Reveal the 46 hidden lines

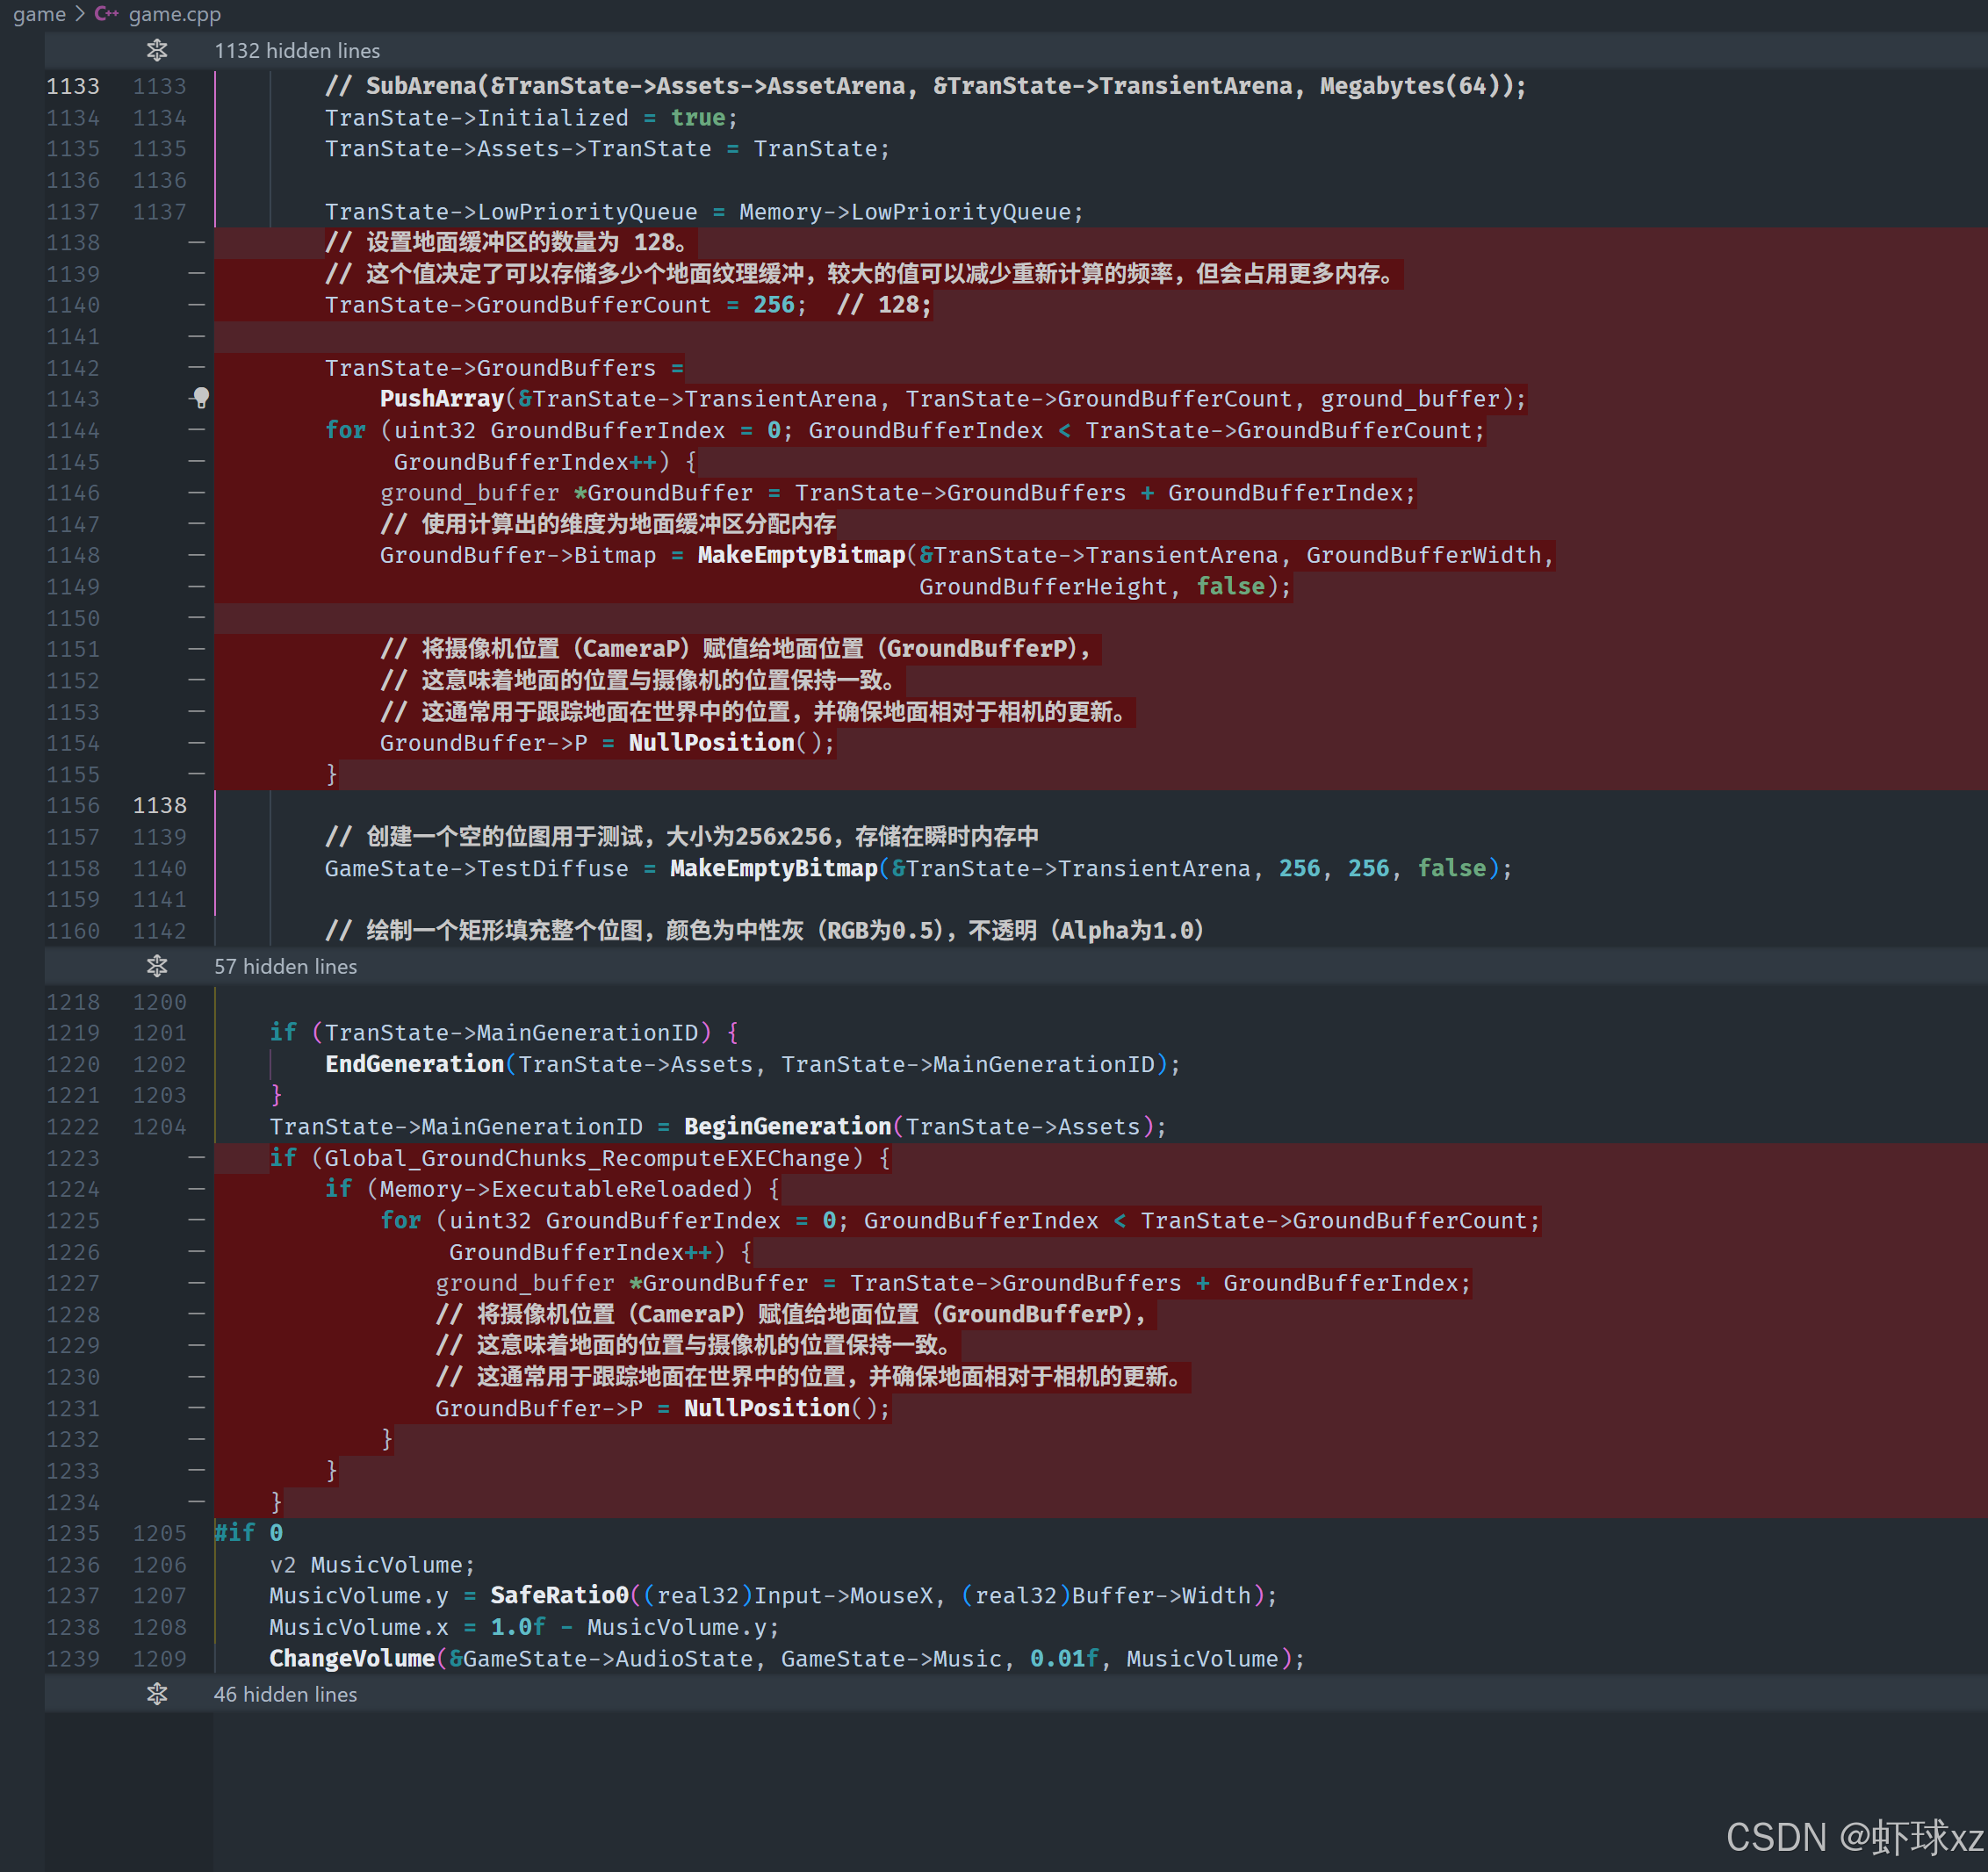click(x=285, y=1694)
